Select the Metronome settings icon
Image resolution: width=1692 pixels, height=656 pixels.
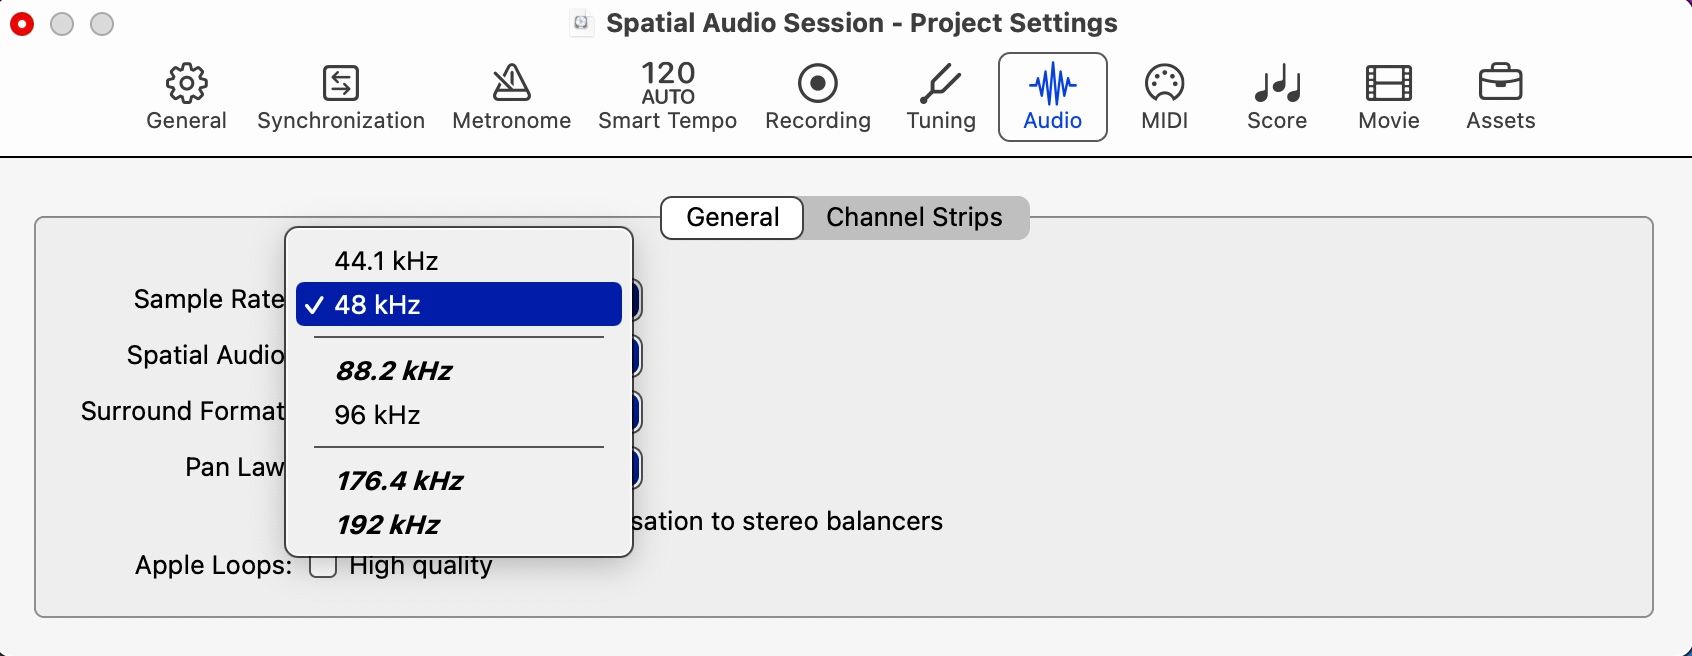point(510,95)
